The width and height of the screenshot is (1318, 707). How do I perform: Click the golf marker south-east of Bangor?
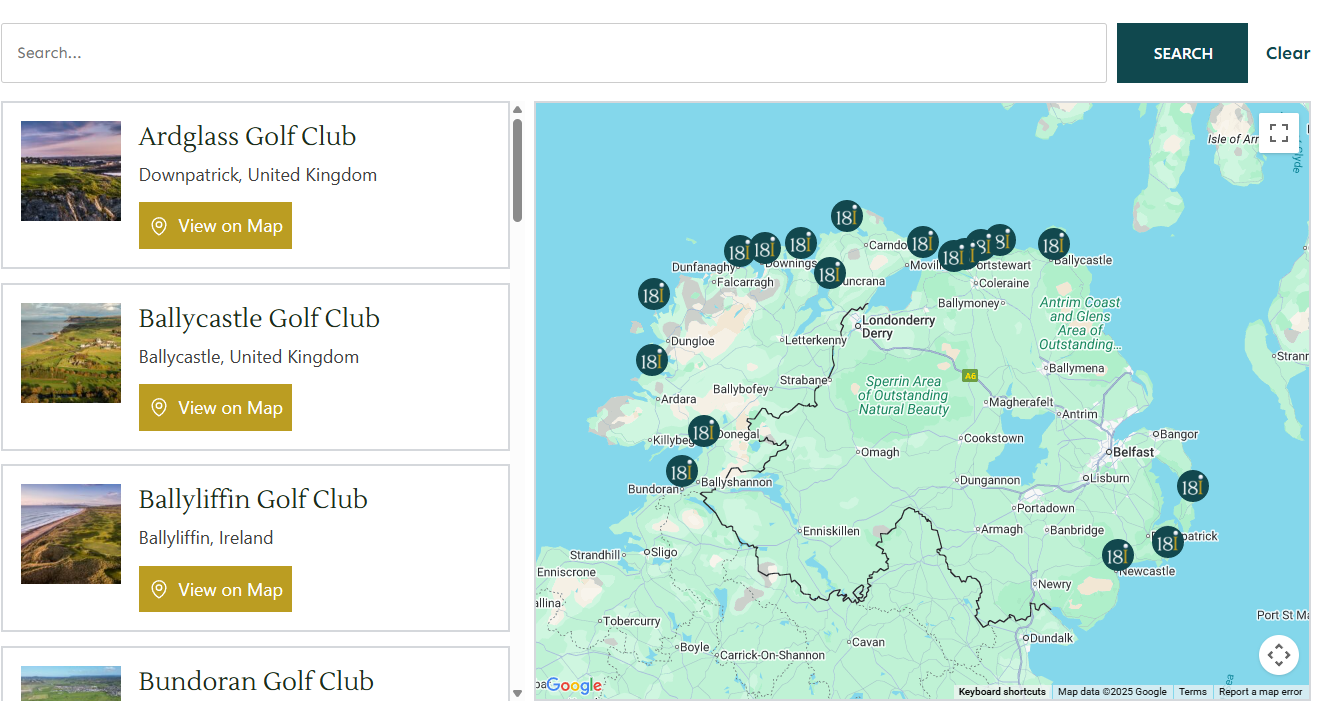(x=1192, y=486)
